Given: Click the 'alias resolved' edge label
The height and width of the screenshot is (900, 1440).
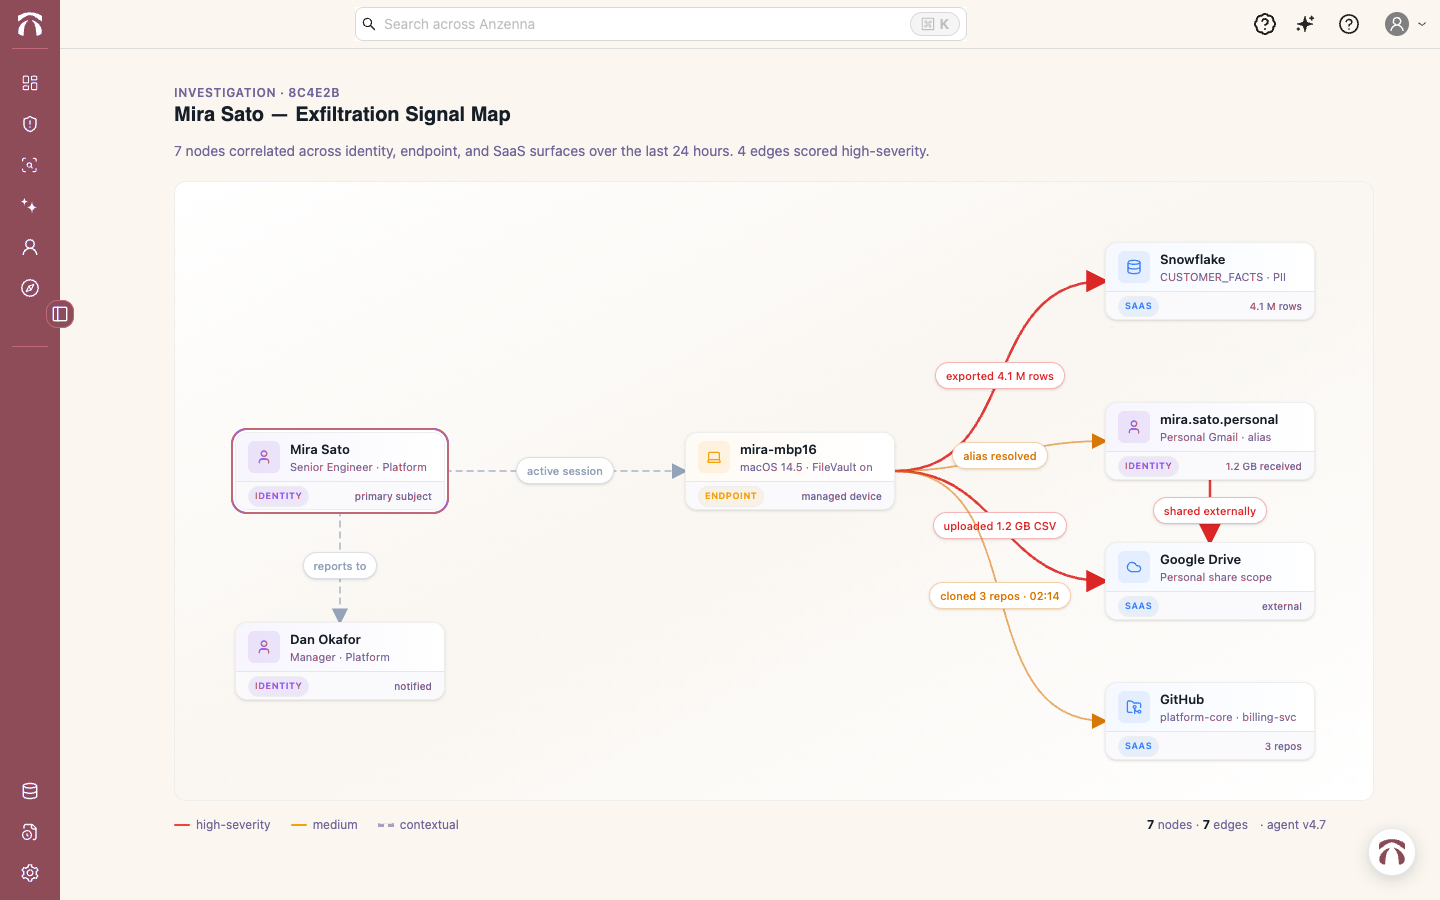Looking at the screenshot, I should pyautogui.click(x=1000, y=456).
